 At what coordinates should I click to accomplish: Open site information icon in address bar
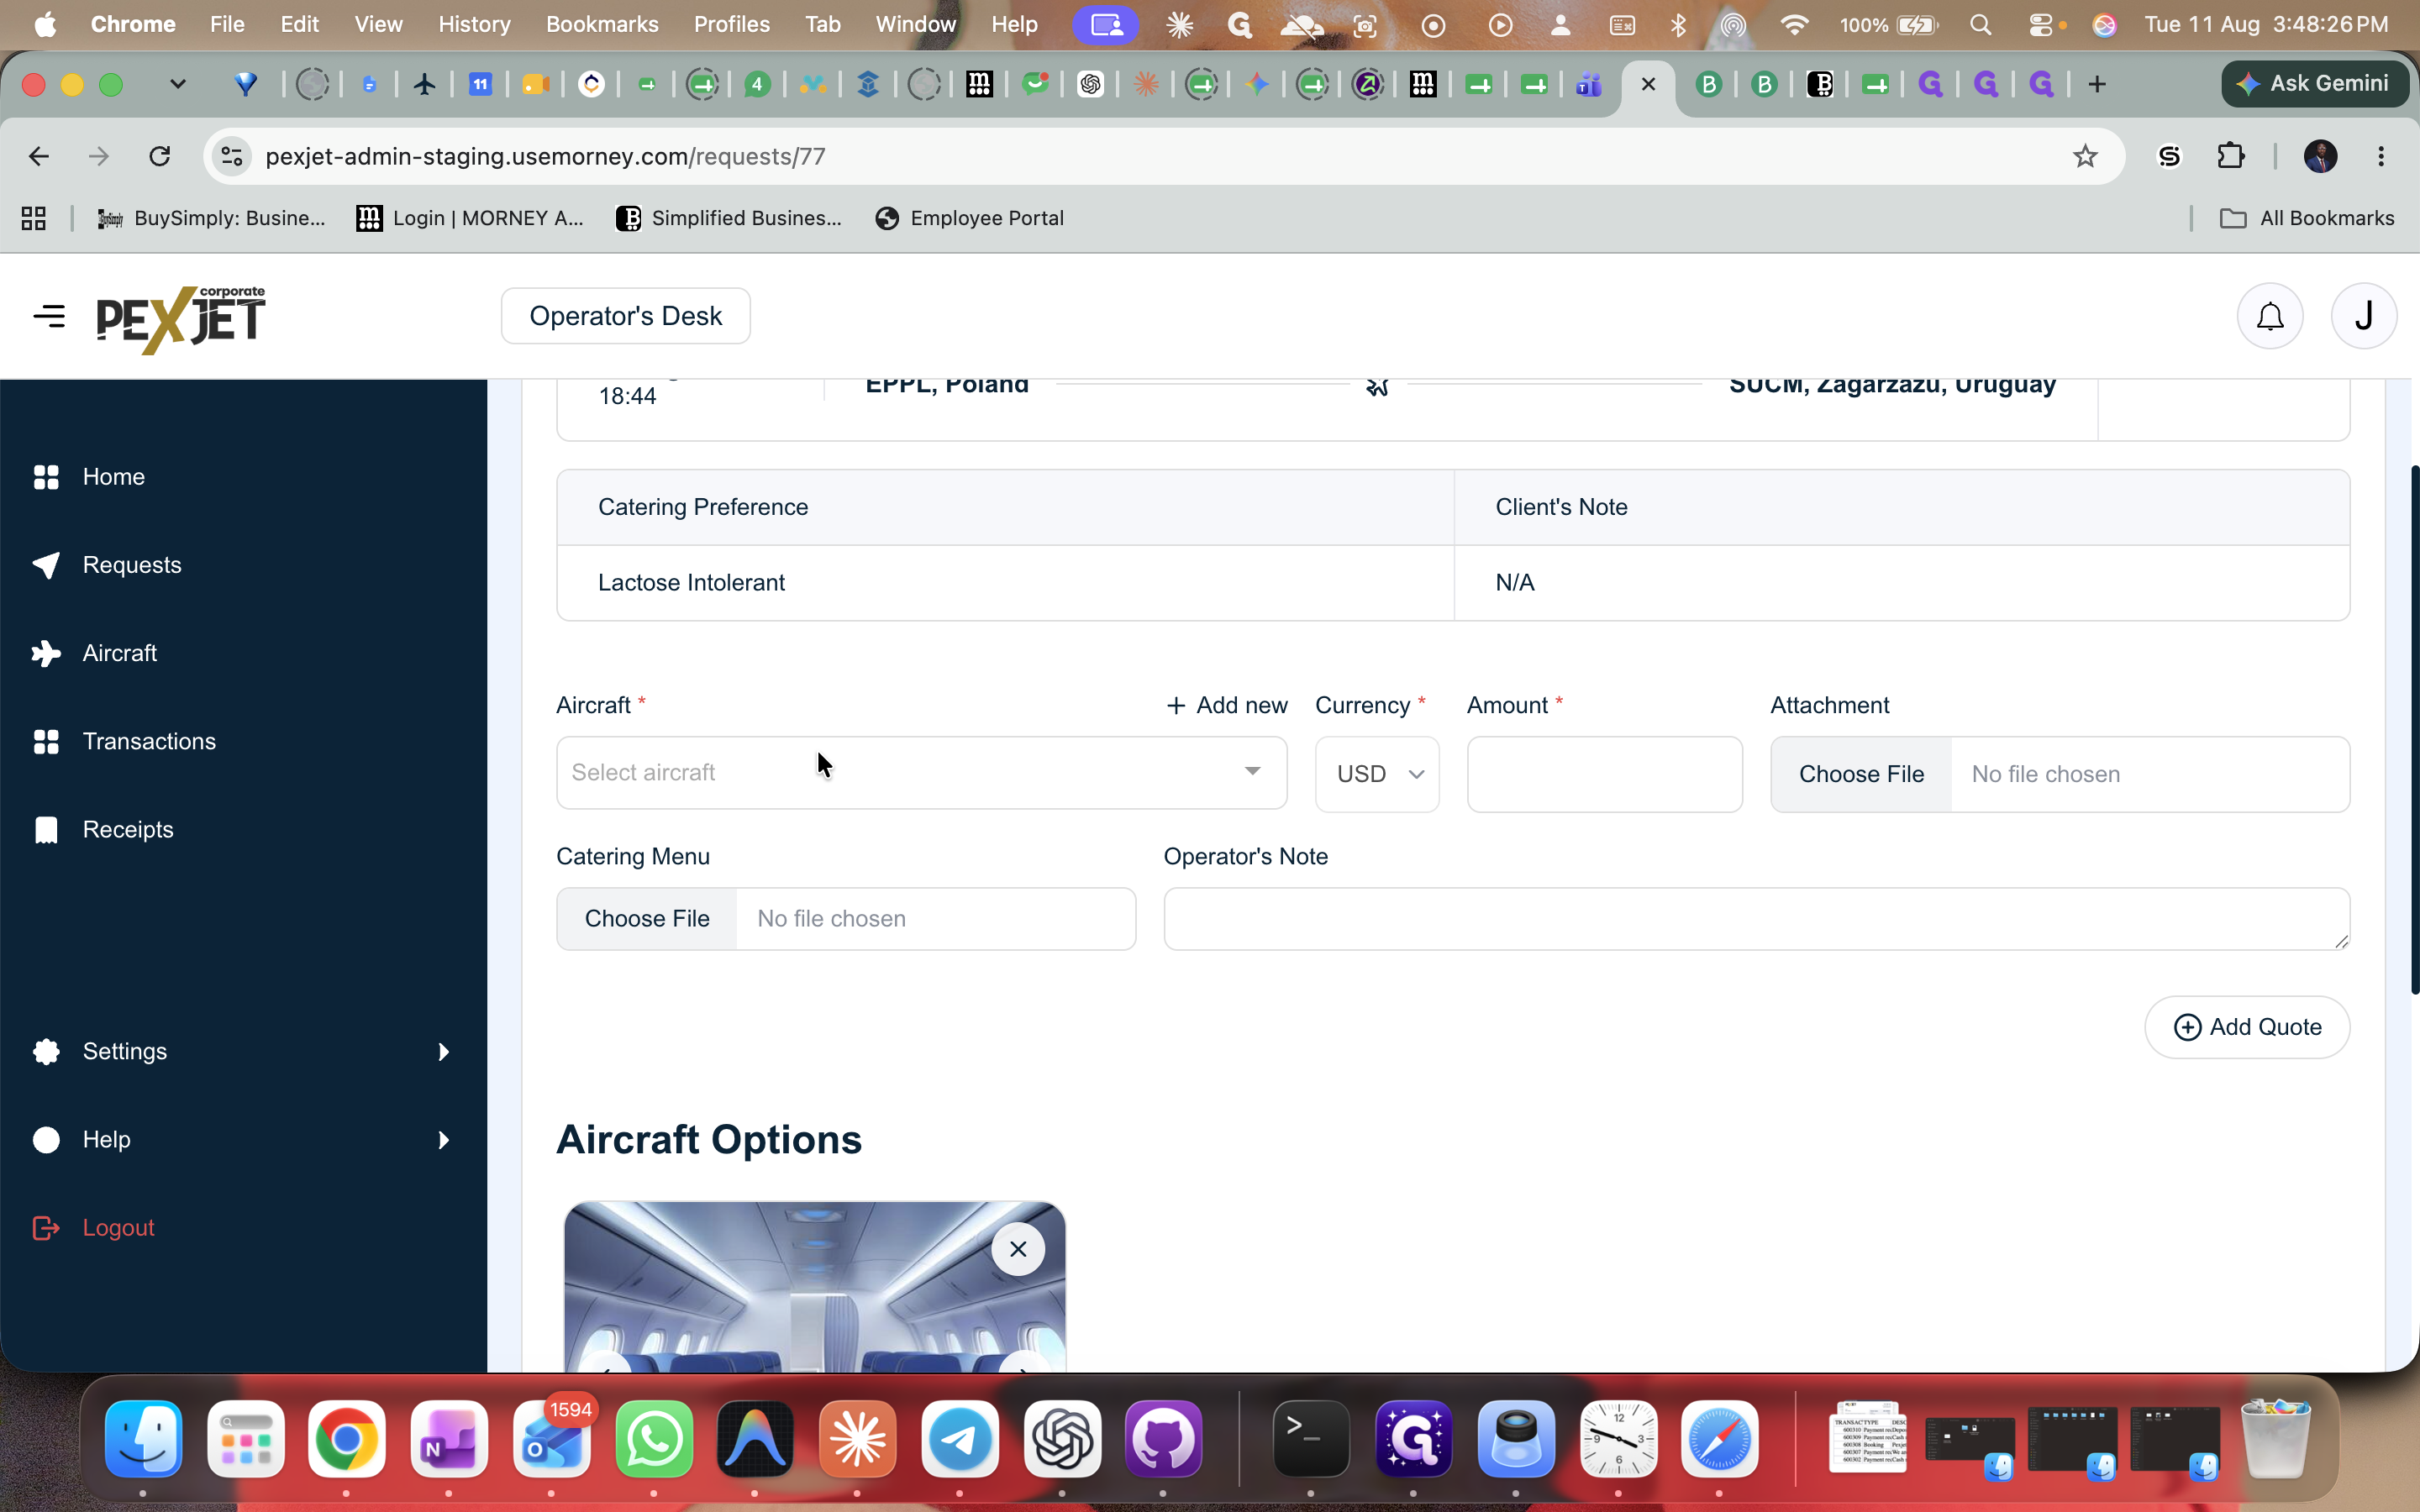[232, 156]
